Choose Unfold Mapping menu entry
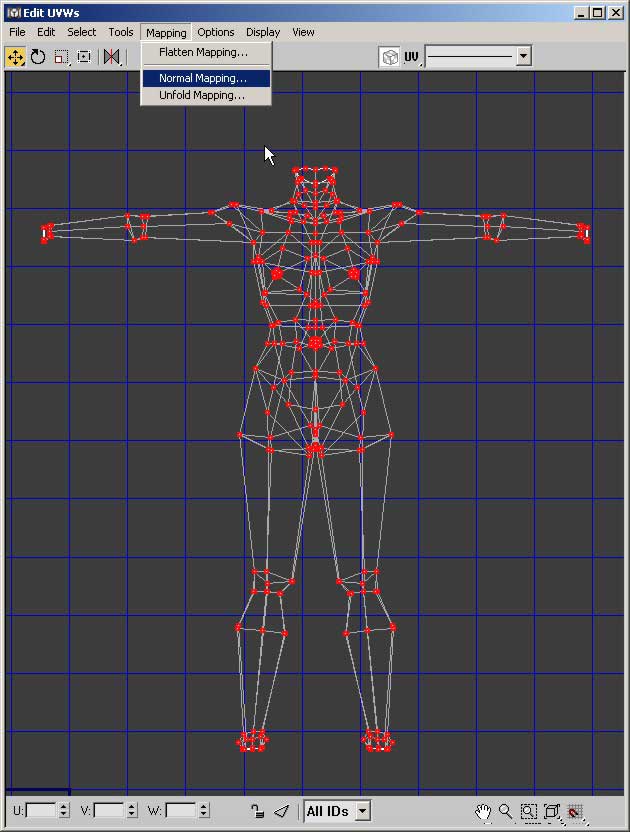The image size is (630, 832). pos(202,95)
